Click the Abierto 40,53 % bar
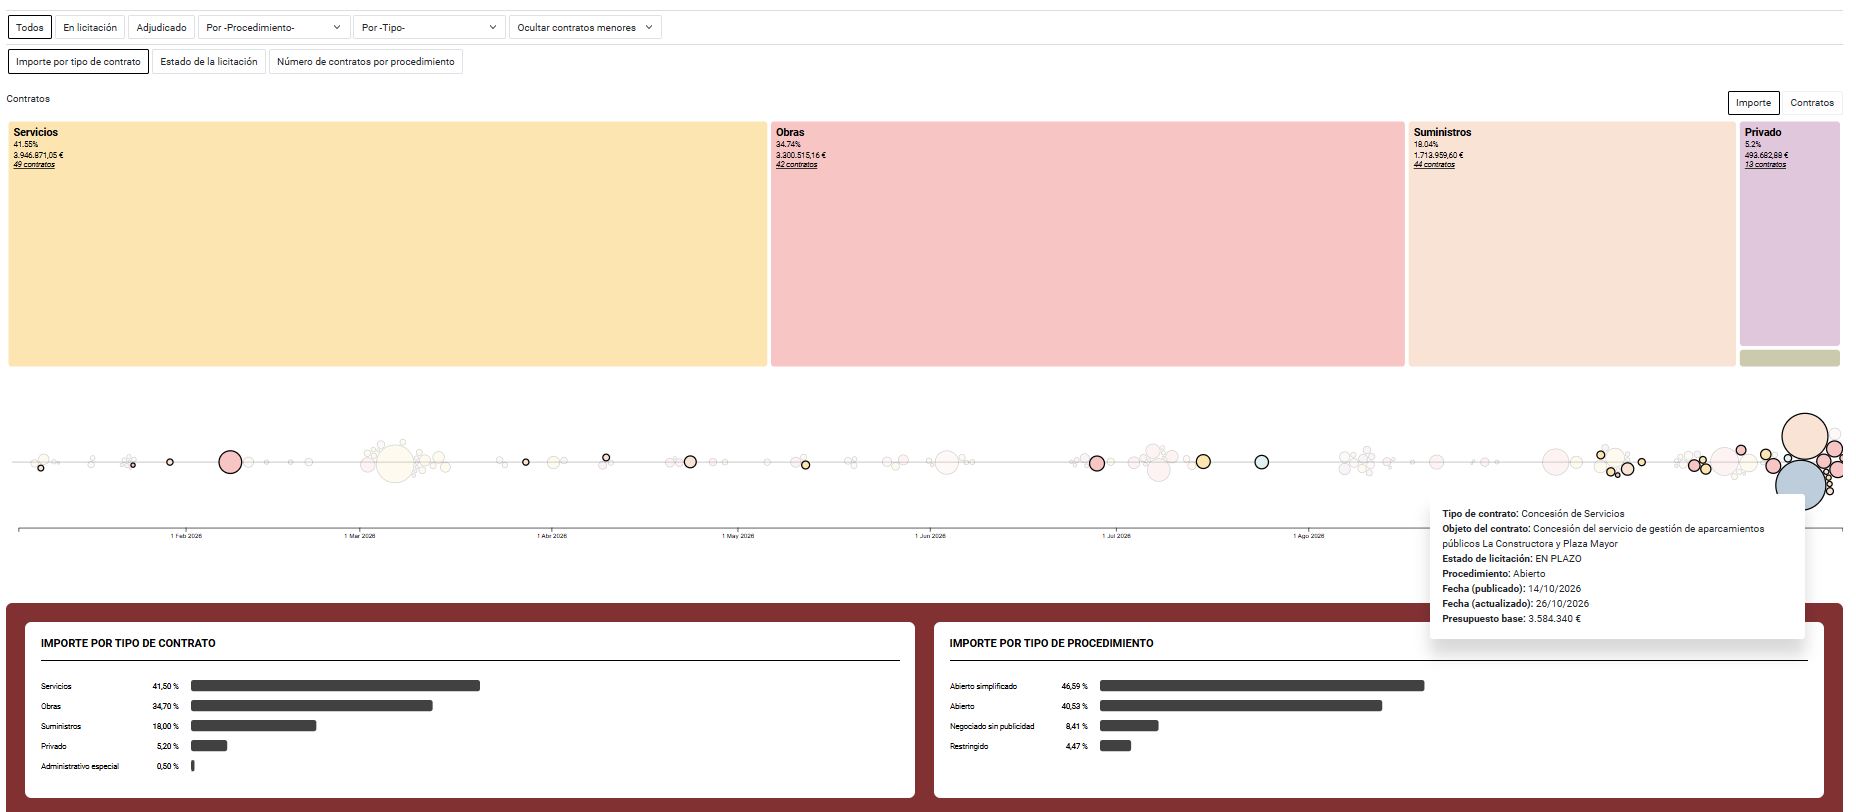The width and height of the screenshot is (1856, 812). click(x=1241, y=706)
